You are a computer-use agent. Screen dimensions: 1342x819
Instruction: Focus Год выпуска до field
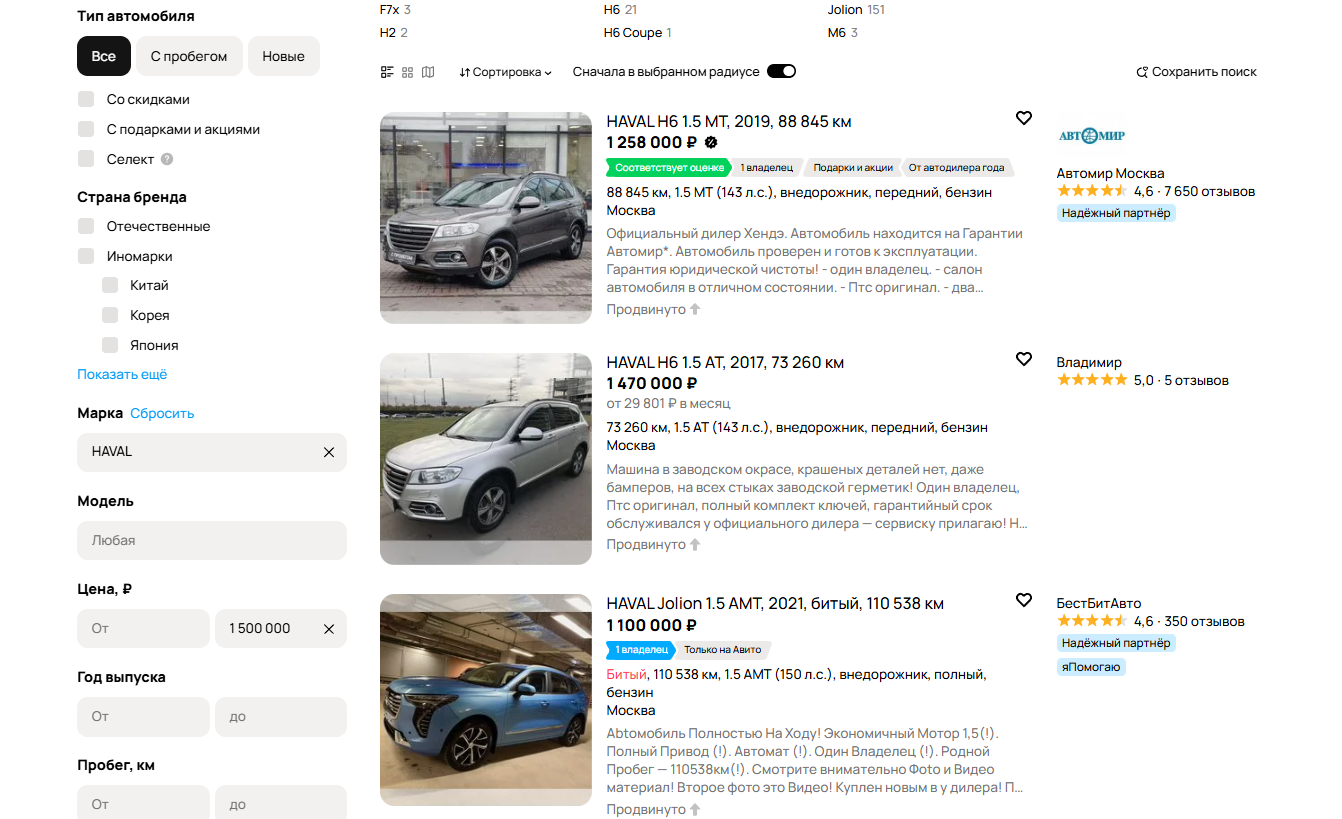click(281, 717)
